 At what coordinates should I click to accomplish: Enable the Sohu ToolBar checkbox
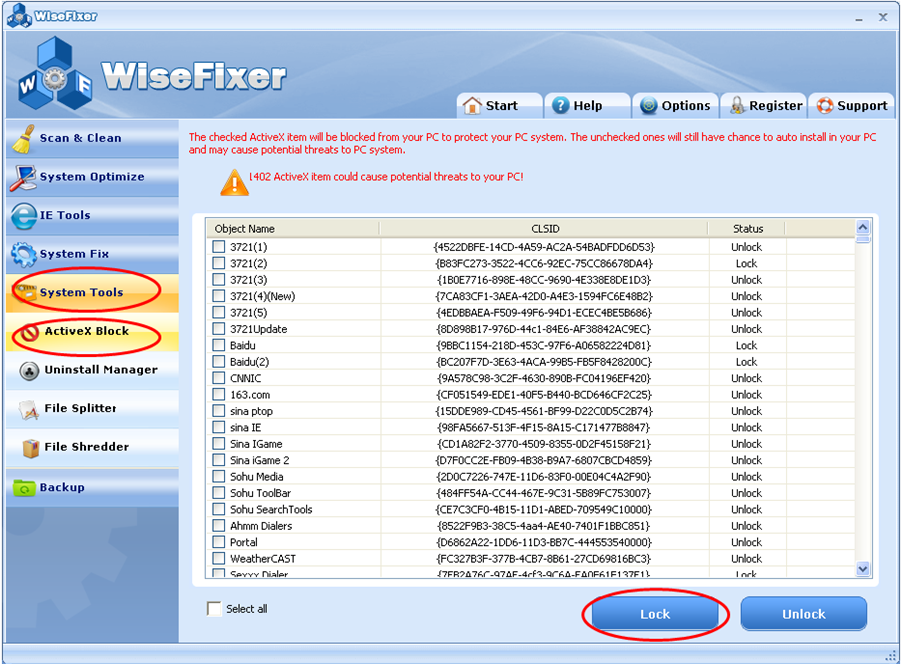click(218, 493)
